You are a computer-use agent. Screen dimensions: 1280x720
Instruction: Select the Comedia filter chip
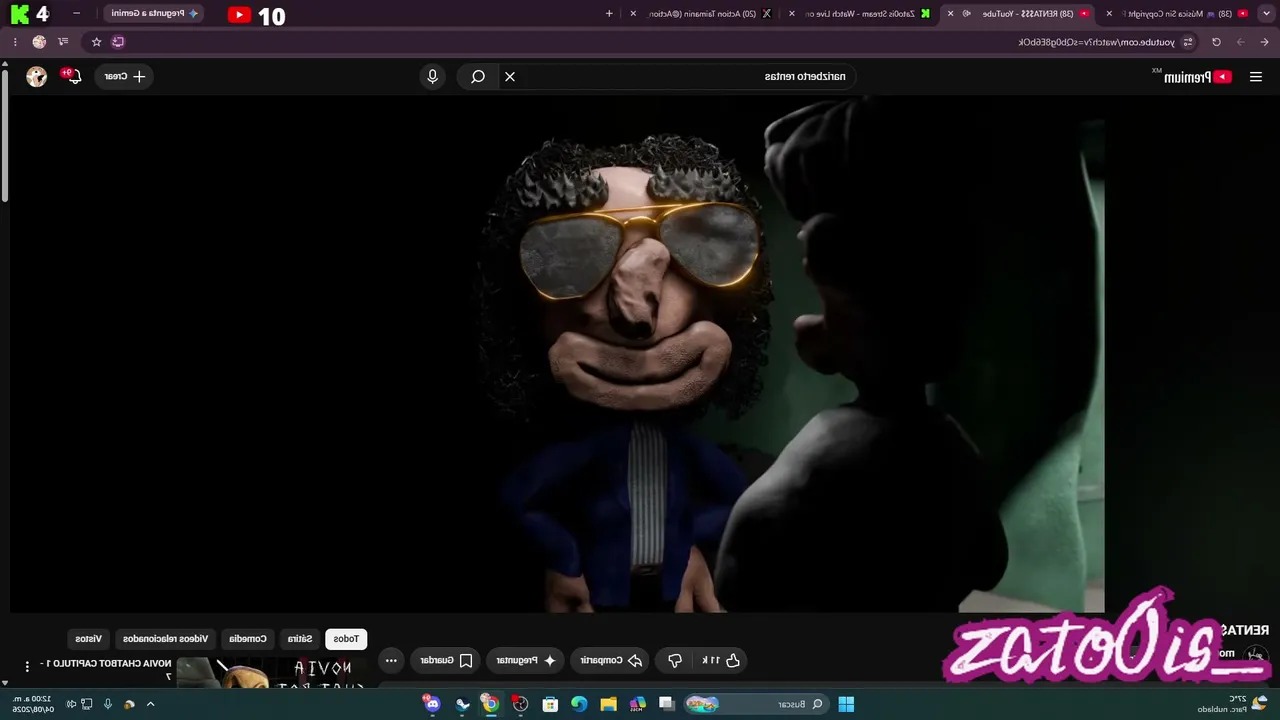tap(248, 639)
